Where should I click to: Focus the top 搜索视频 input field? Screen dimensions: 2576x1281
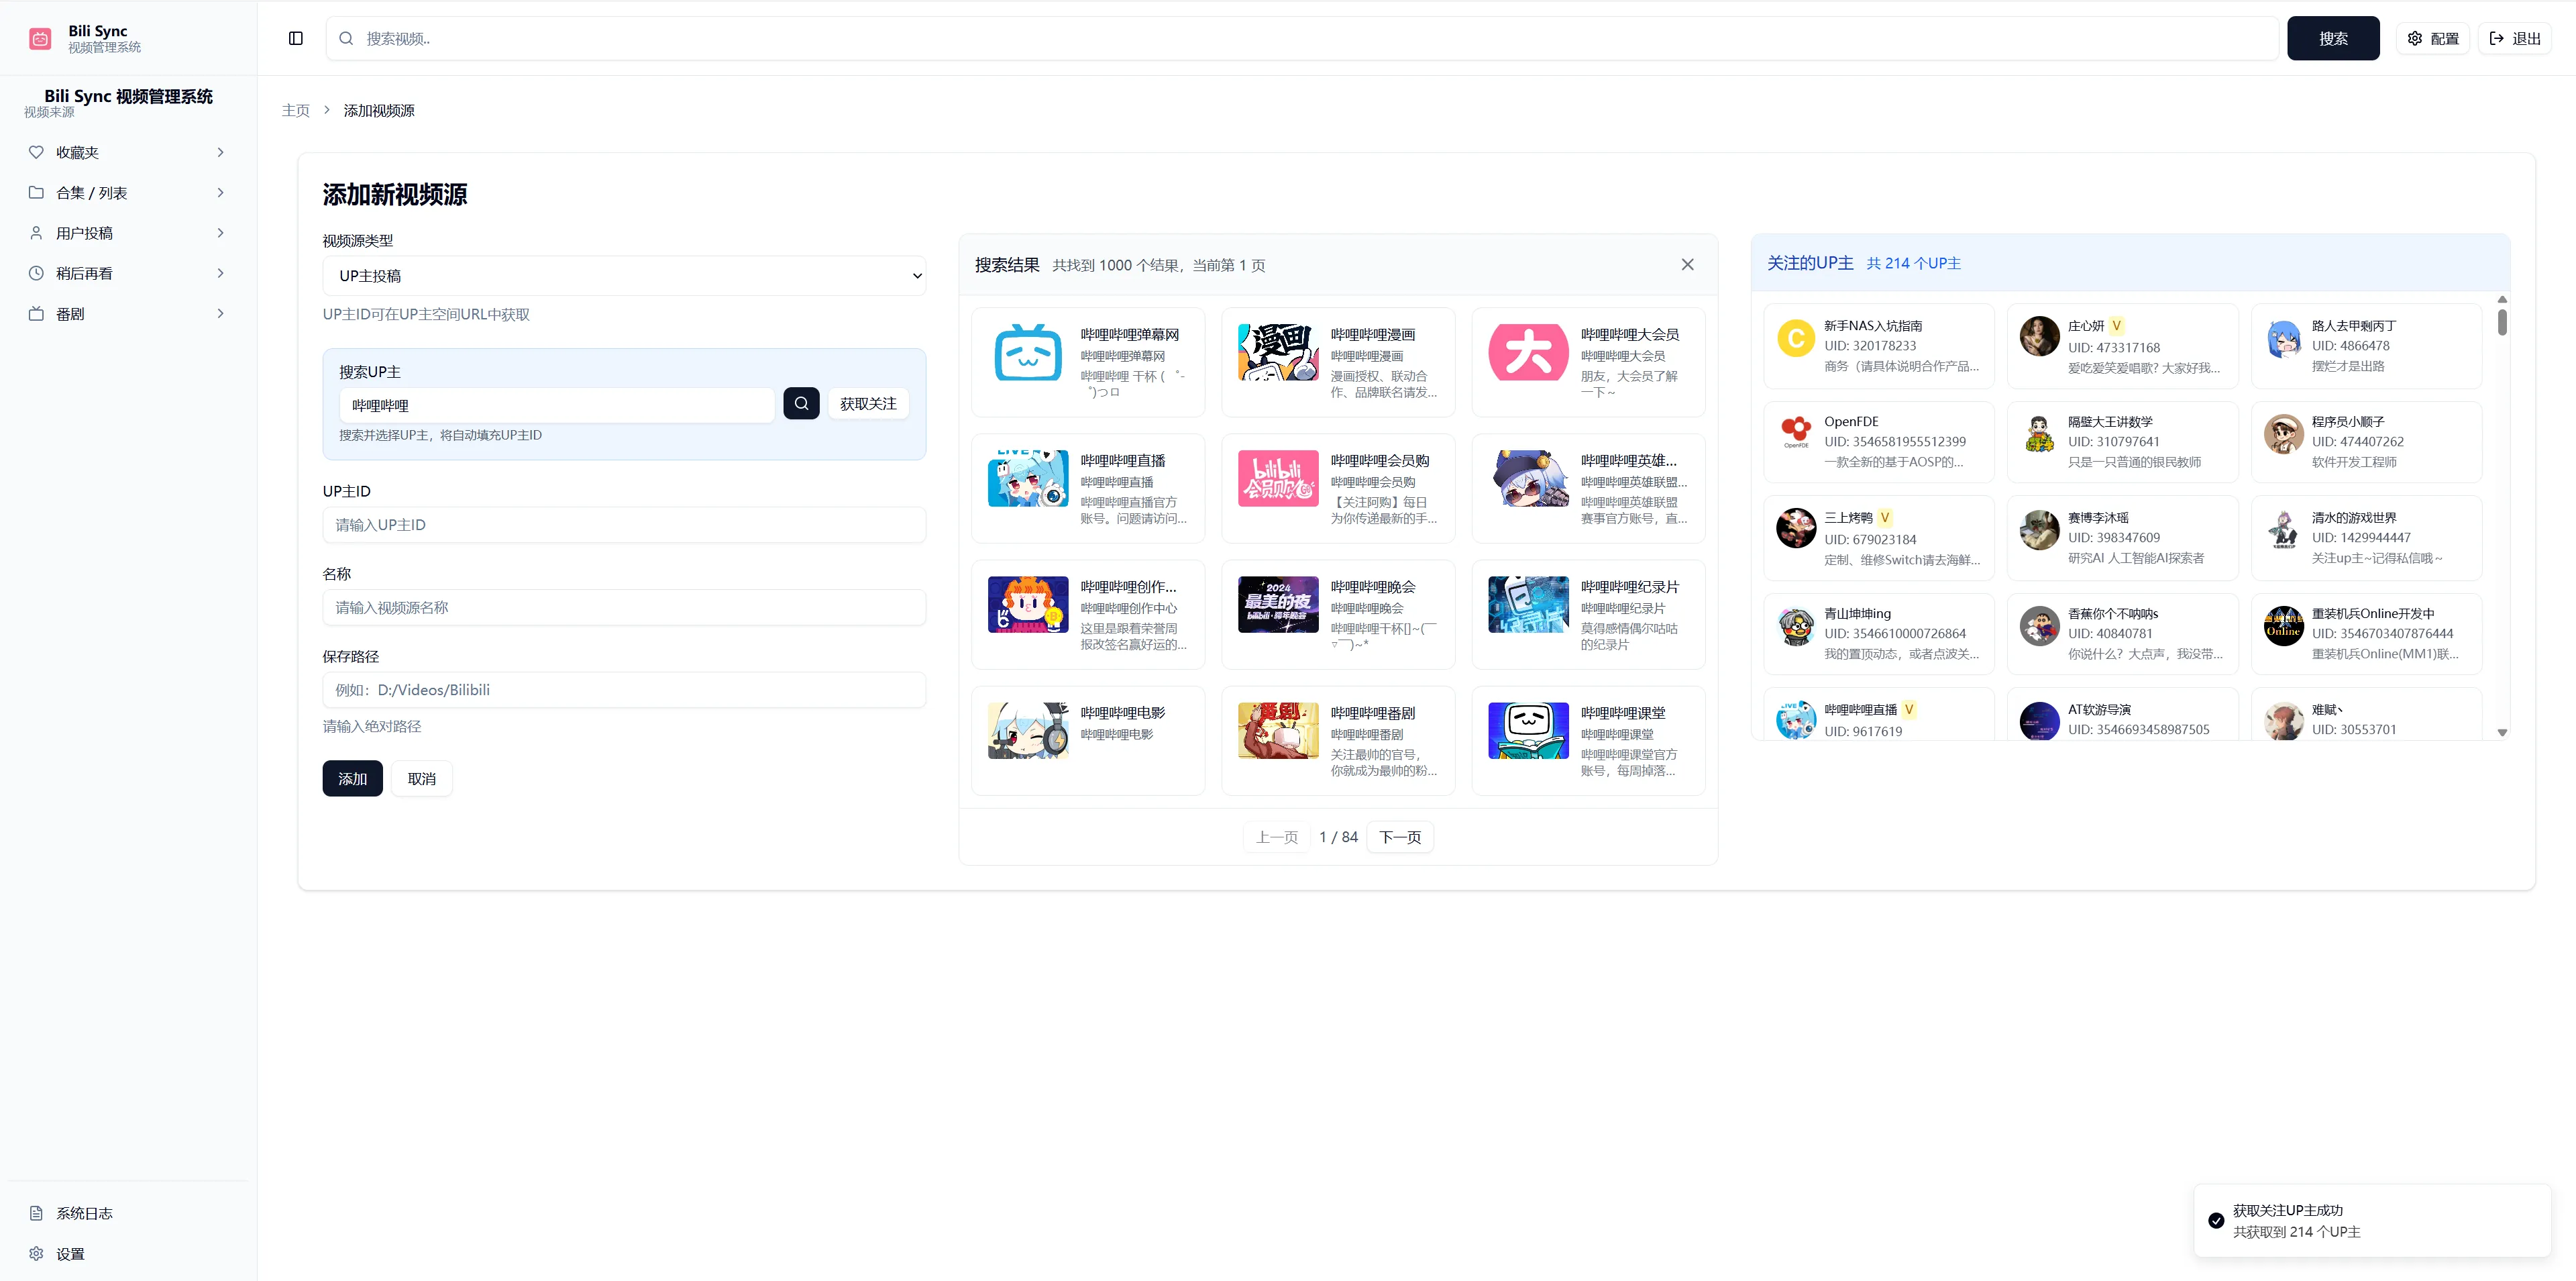point(1302,38)
